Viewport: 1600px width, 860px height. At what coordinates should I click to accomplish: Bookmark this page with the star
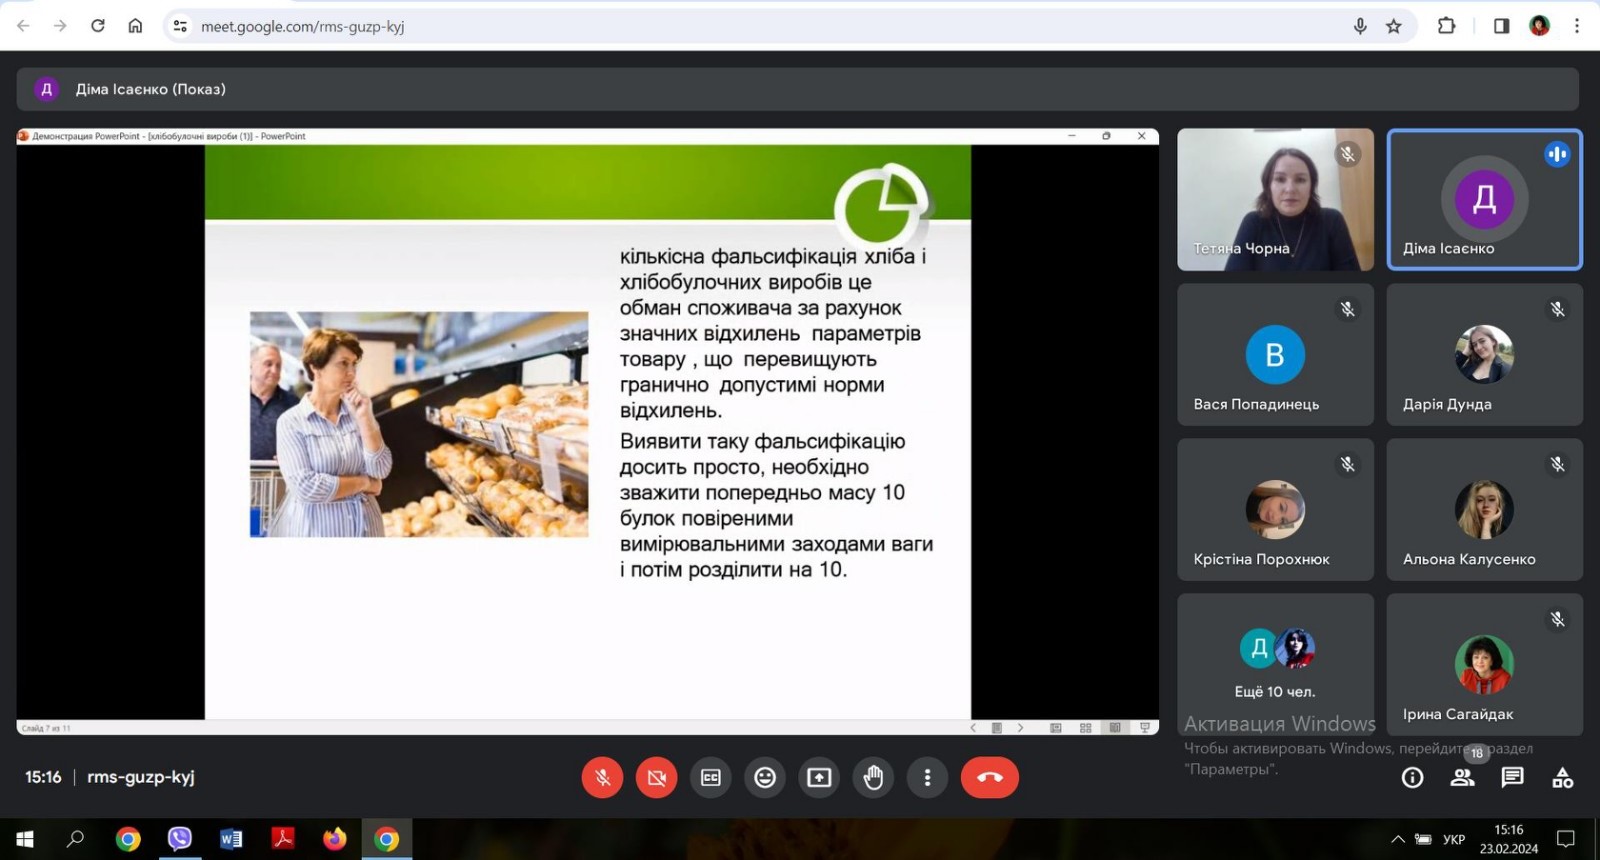click(x=1394, y=26)
